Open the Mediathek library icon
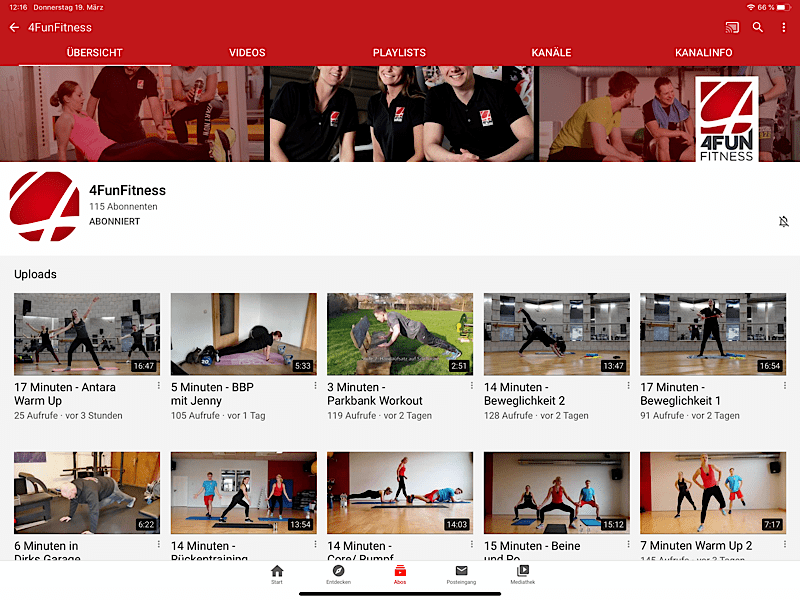 [523, 574]
